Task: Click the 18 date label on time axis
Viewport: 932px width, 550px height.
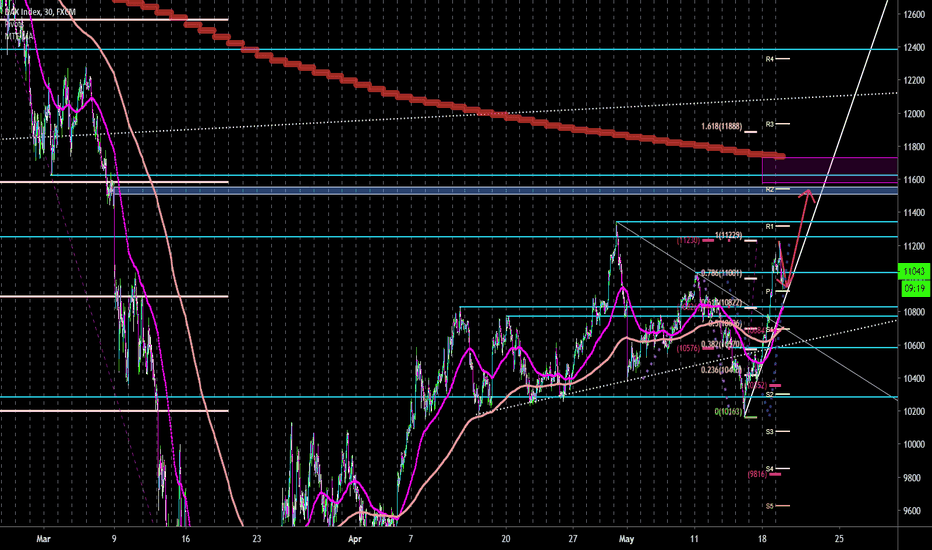Action: pyautogui.click(x=763, y=539)
